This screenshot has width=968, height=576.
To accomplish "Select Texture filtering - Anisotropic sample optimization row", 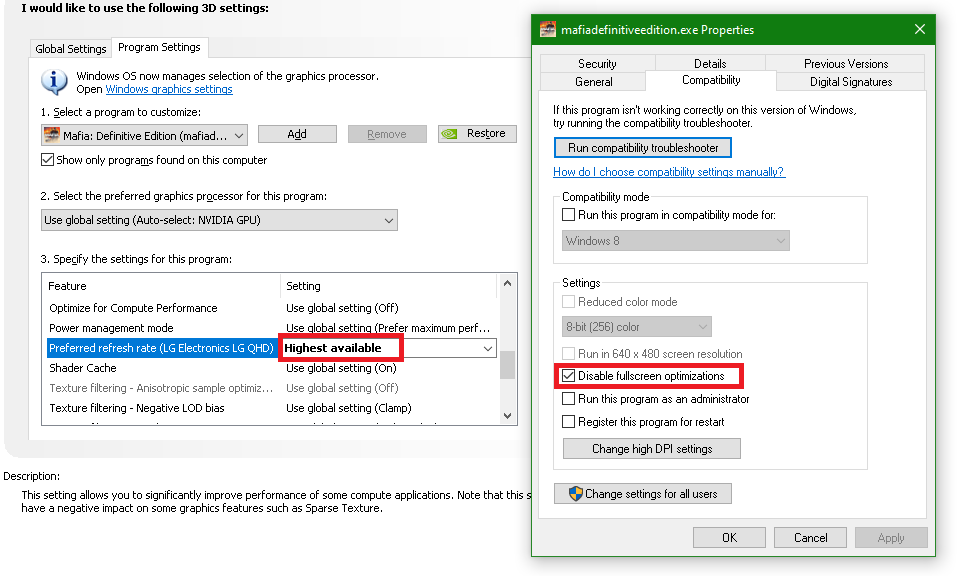I will click(x=270, y=388).
